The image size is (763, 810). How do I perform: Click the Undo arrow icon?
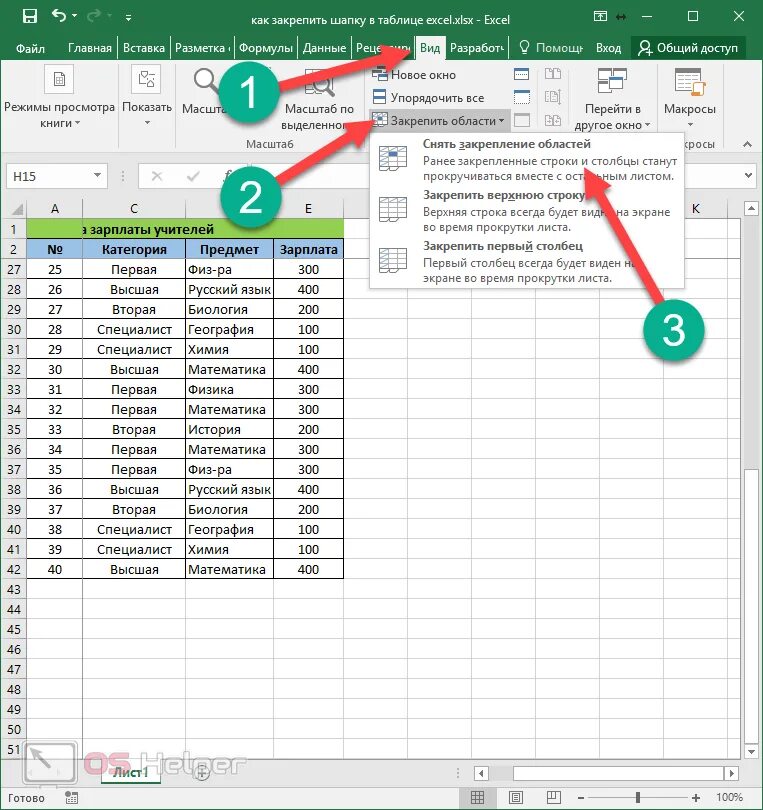pos(58,16)
